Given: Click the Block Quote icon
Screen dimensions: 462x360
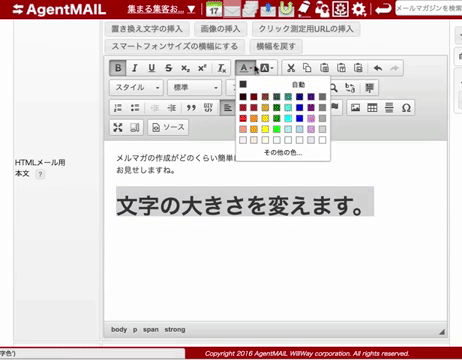Looking at the screenshot, I should coord(191,108).
